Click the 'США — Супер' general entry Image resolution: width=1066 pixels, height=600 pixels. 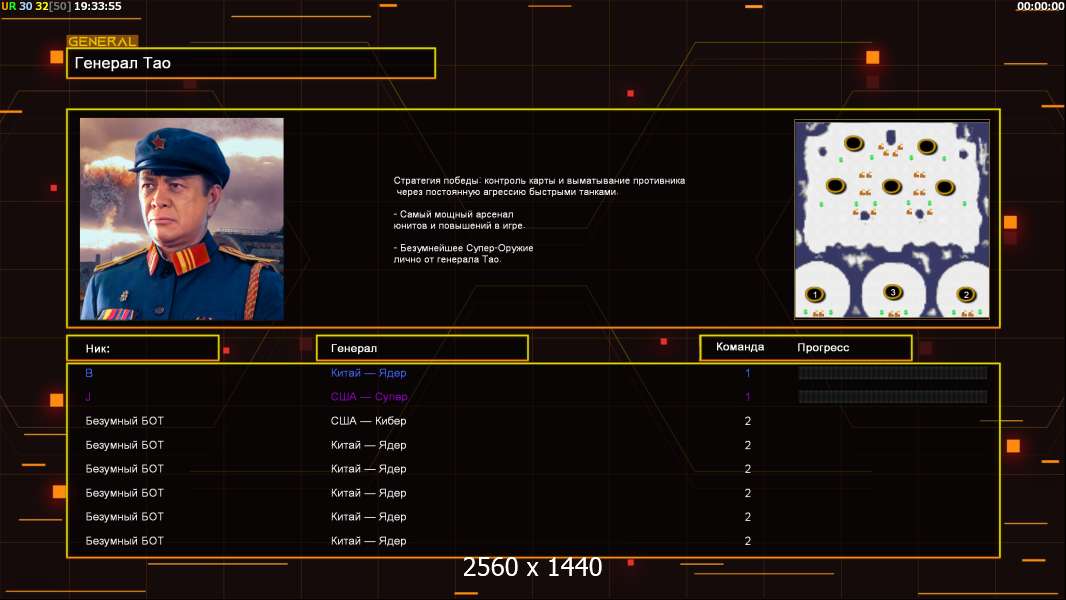tap(369, 397)
